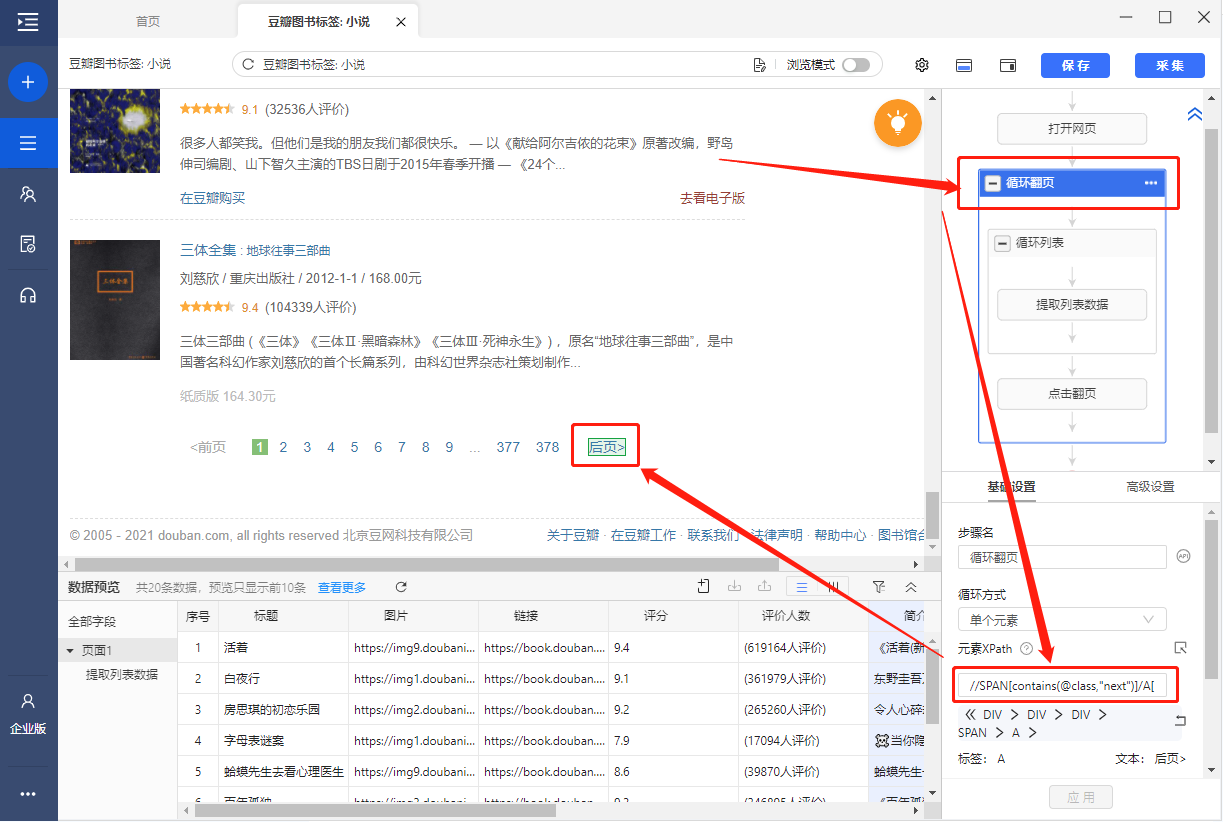Collapse the workflow with the double chevron
This screenshot has width=1223, height=822.
point(1194,114)
